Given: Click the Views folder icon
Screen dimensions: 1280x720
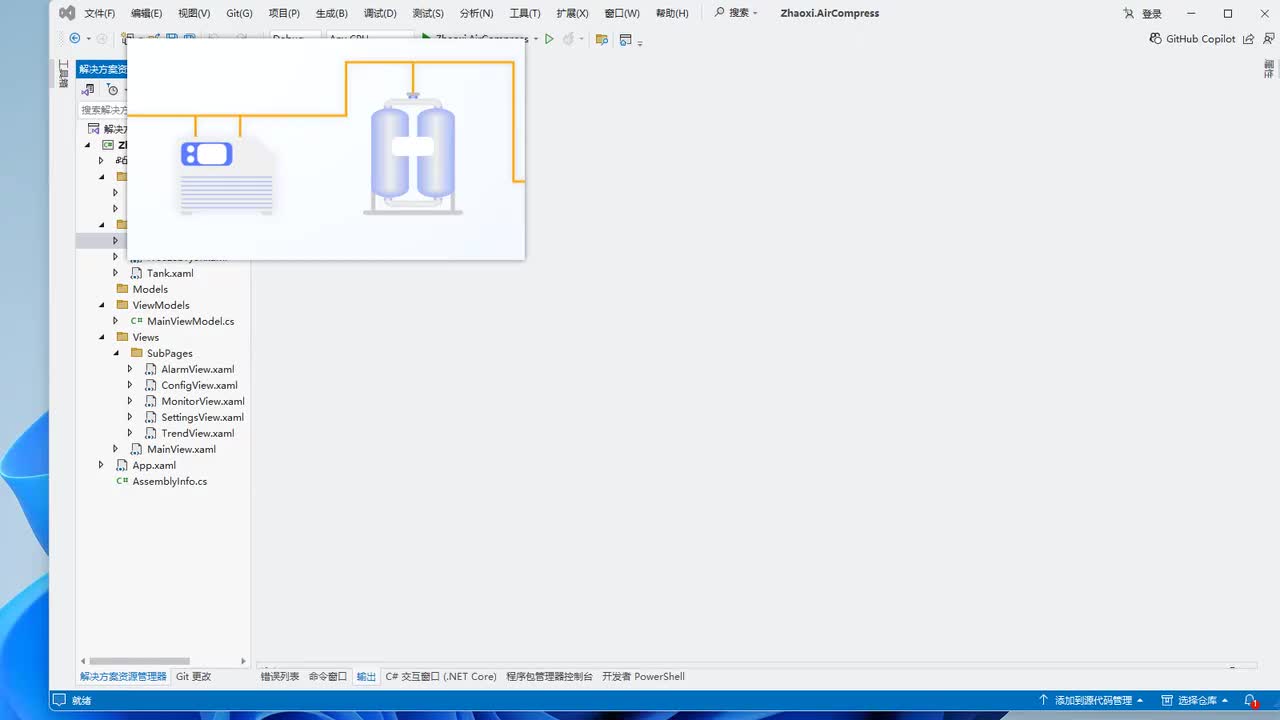Looking at the screenshot, I should coord(122,337).
